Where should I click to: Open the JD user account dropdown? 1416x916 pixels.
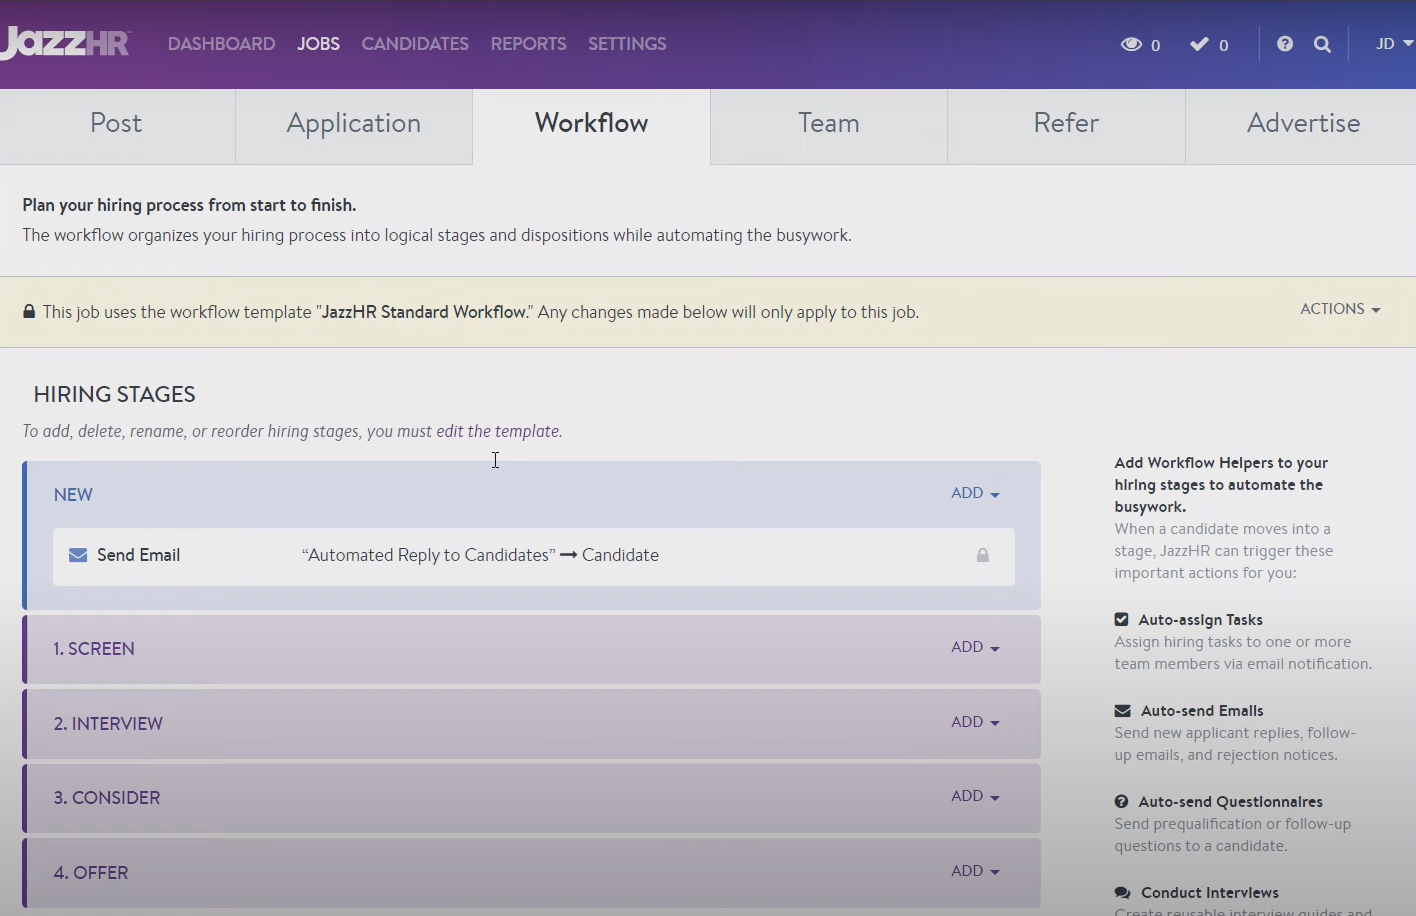click(x=1394, y=44)
